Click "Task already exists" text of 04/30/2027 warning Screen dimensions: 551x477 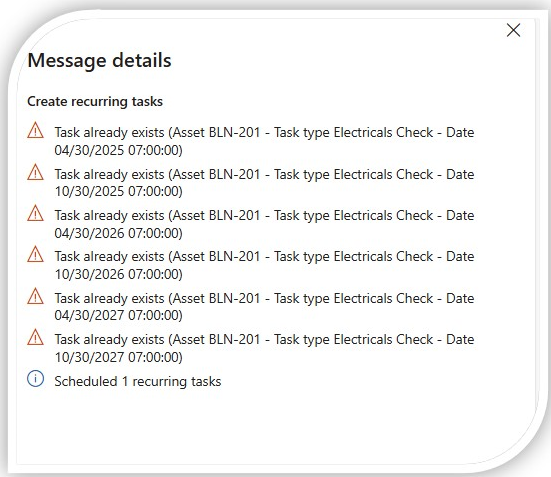(109, 298)
